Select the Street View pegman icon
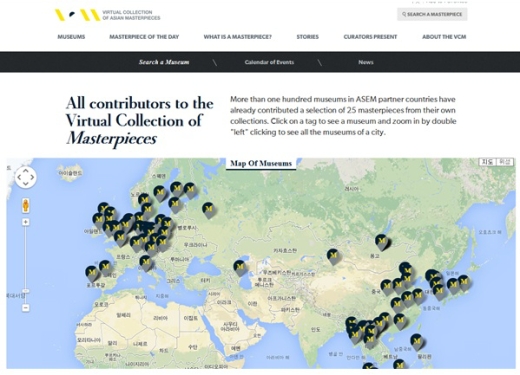This screenshot has height=375, width=520. (26, 205)
